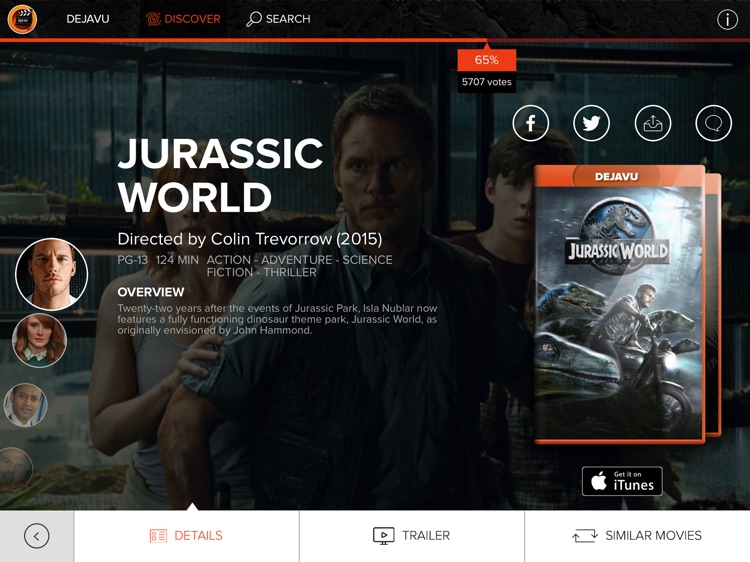This screenshot has width=750, height=562.
Task: Share movie on Facebook
Action: (x=530, y=123)
